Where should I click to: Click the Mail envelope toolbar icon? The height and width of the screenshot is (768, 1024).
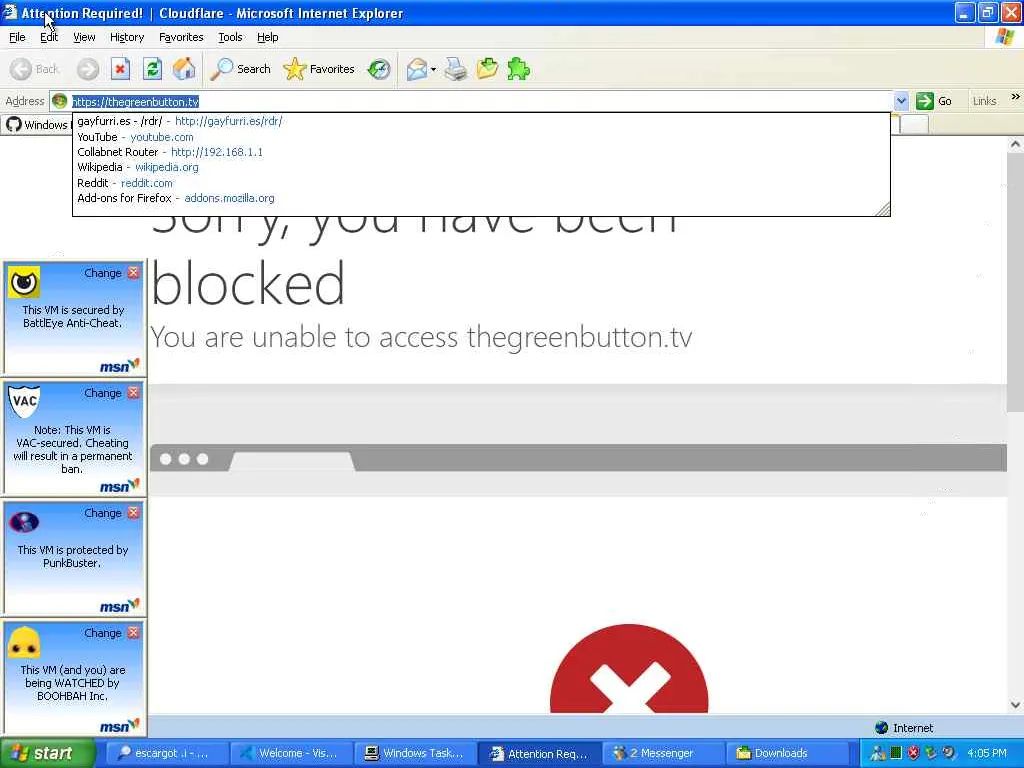coord(417,69)
